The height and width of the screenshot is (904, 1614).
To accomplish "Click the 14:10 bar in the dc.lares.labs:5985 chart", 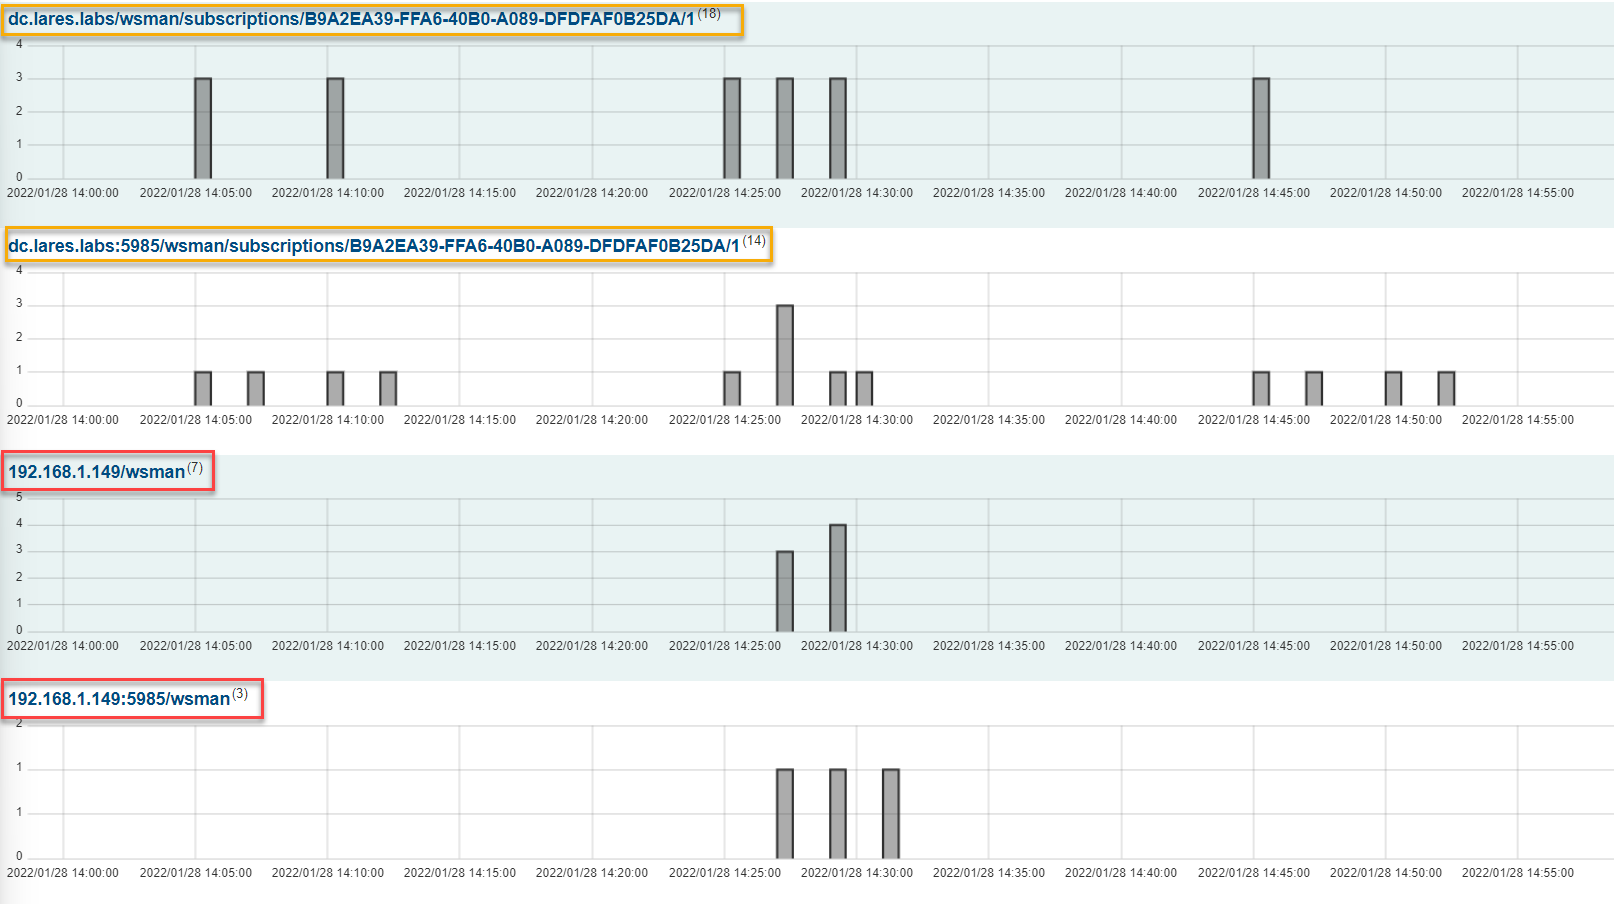I will click(x=335, y=388).
